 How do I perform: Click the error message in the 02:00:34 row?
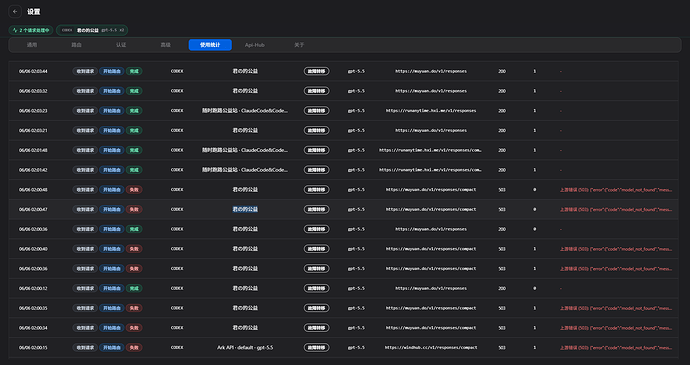coord(616,328)
